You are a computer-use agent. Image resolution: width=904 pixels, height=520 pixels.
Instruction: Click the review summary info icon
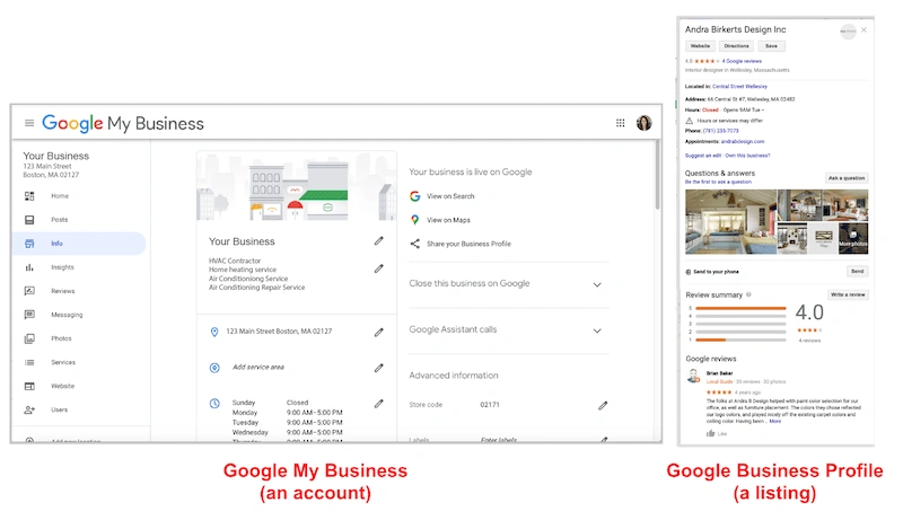[x=748, y=295]
